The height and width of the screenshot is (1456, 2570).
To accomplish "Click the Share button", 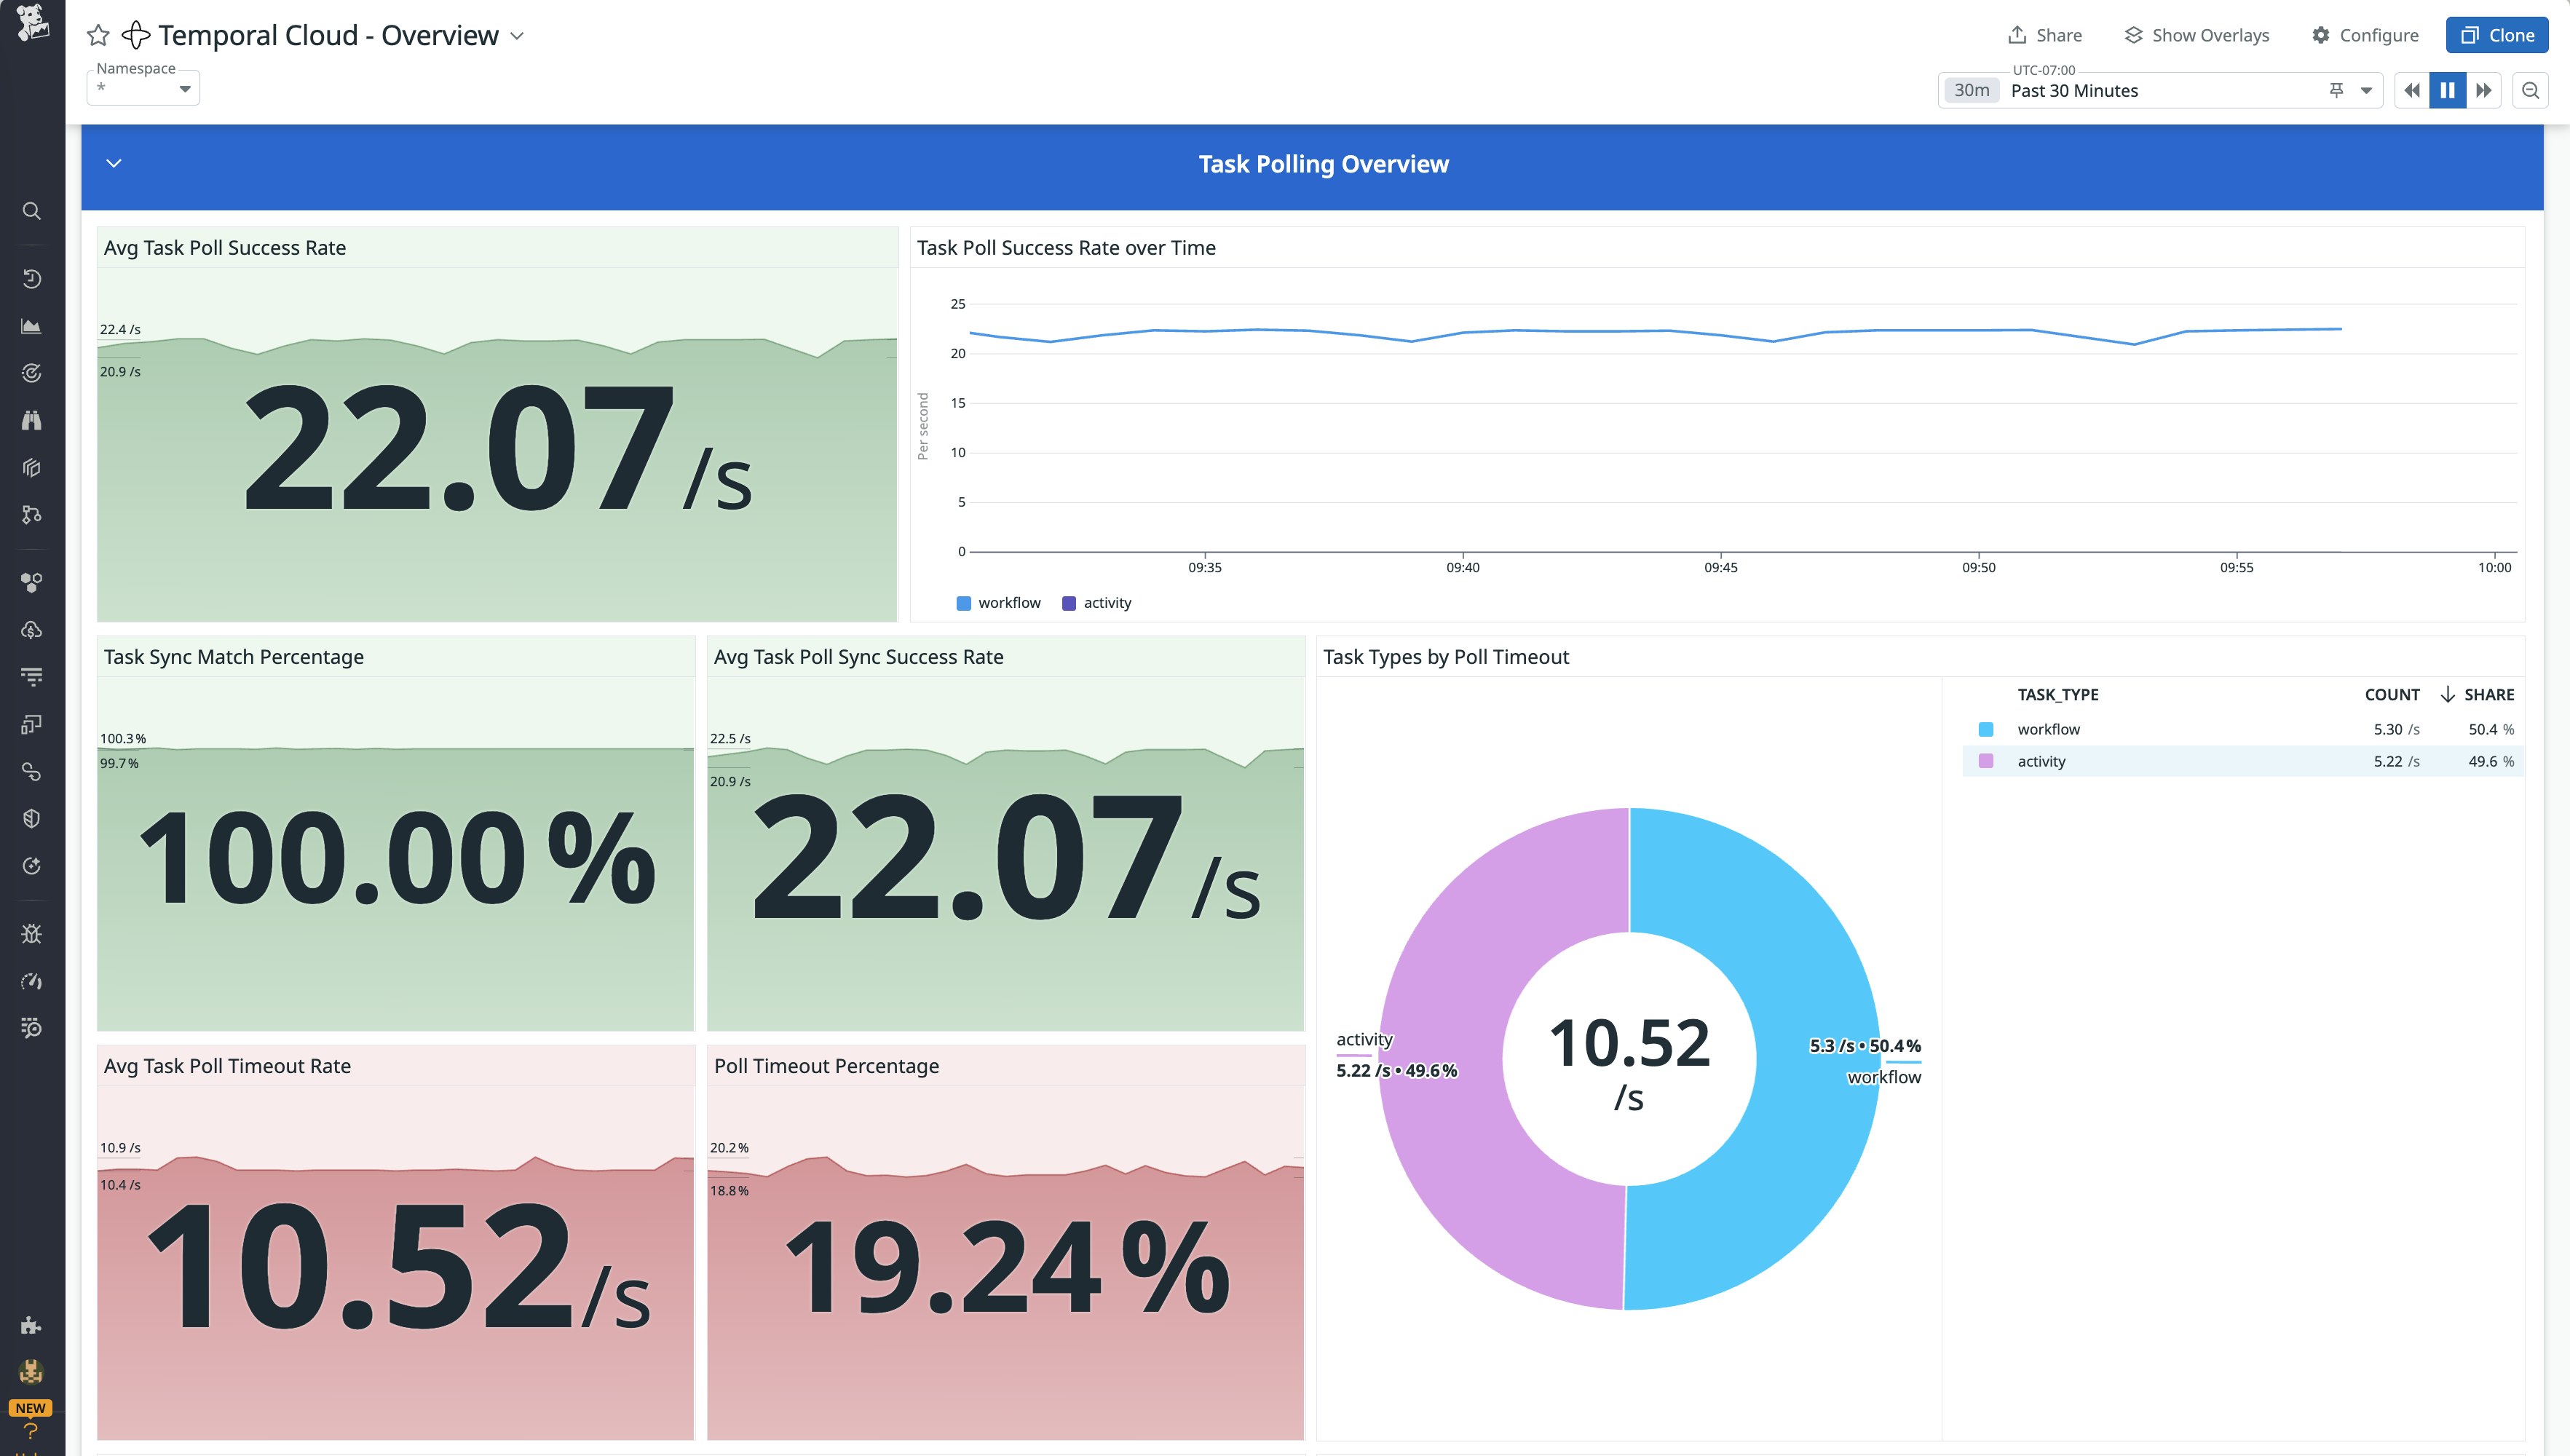I will (2045, 35).
